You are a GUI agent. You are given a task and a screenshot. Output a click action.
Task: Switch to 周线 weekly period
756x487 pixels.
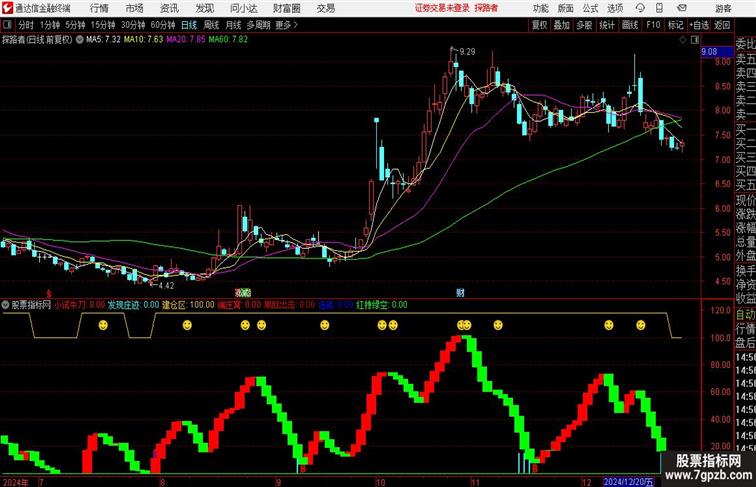tap(211, 25)
